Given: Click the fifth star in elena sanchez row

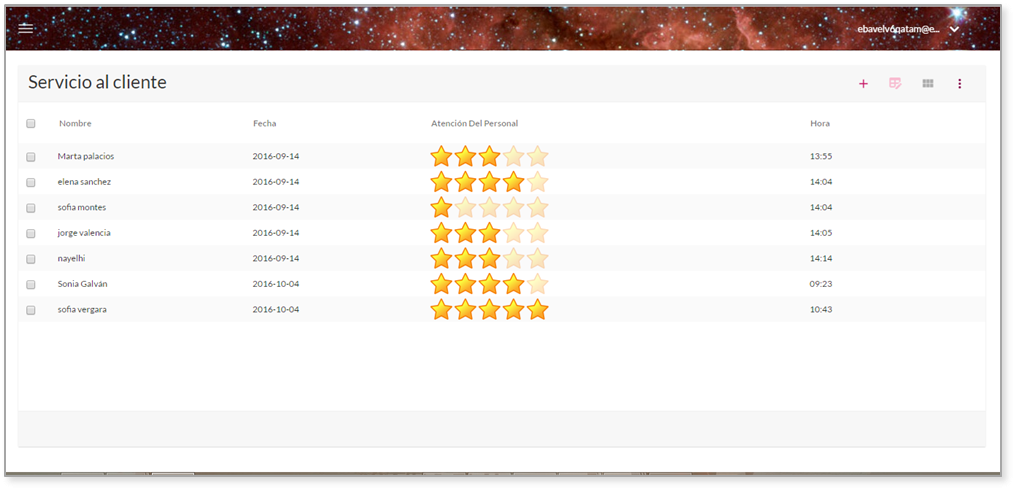Looking at the screenshot, I should 537,182.
